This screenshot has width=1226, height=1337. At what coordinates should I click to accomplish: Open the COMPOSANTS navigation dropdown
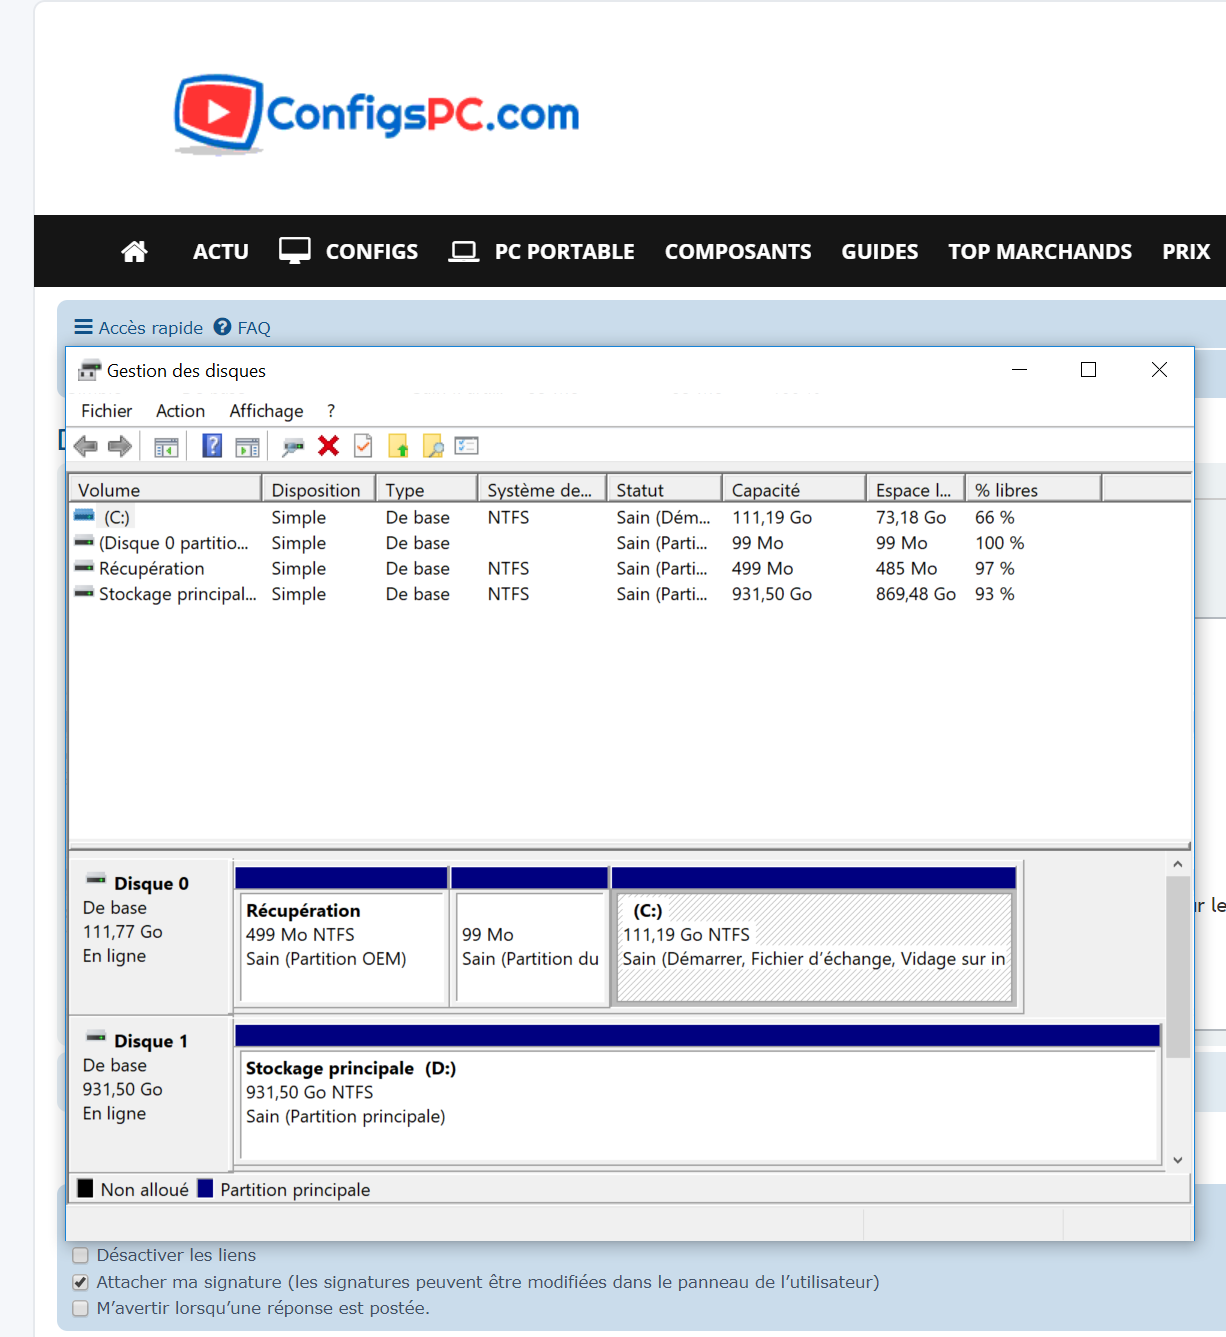[738, 252]
